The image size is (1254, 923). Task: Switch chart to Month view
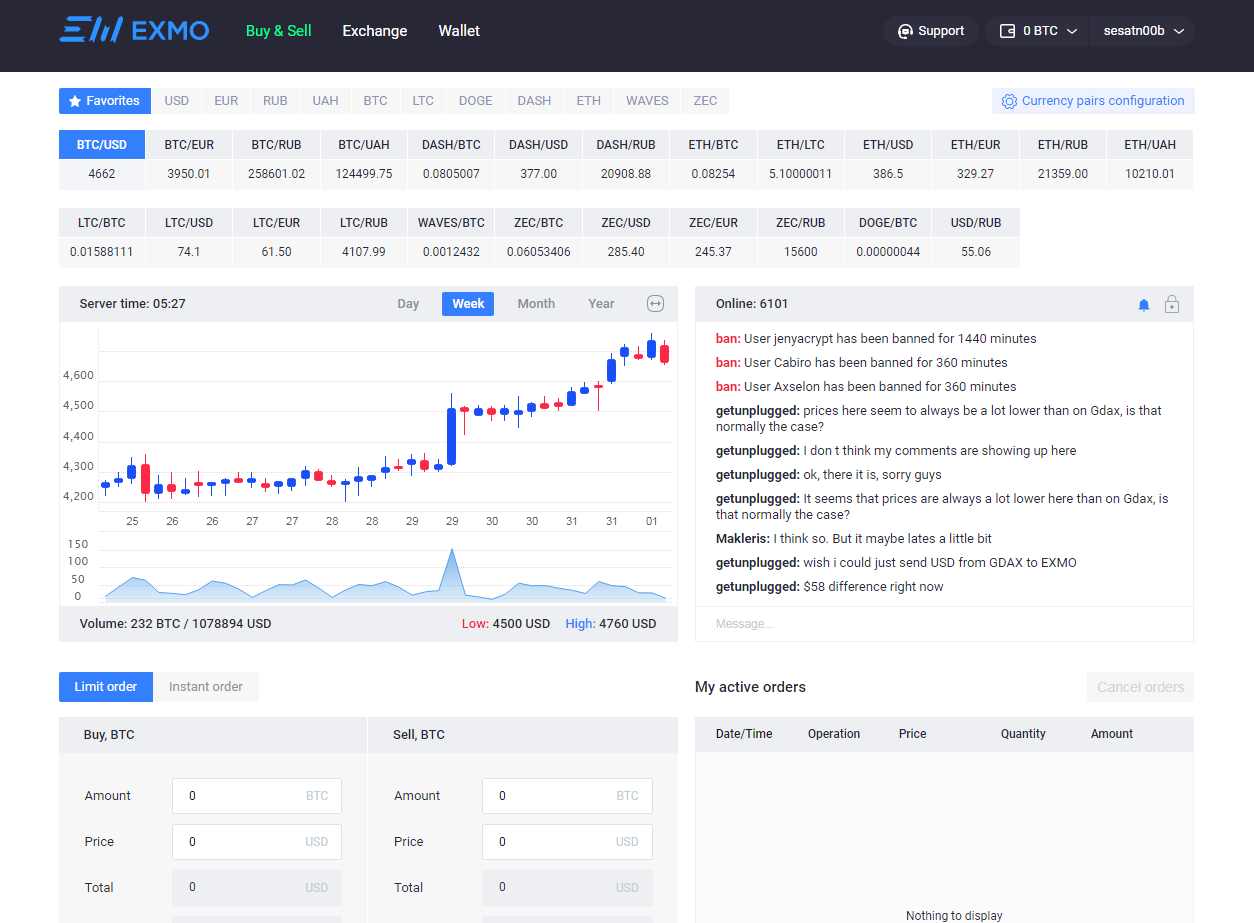point(536,304)
